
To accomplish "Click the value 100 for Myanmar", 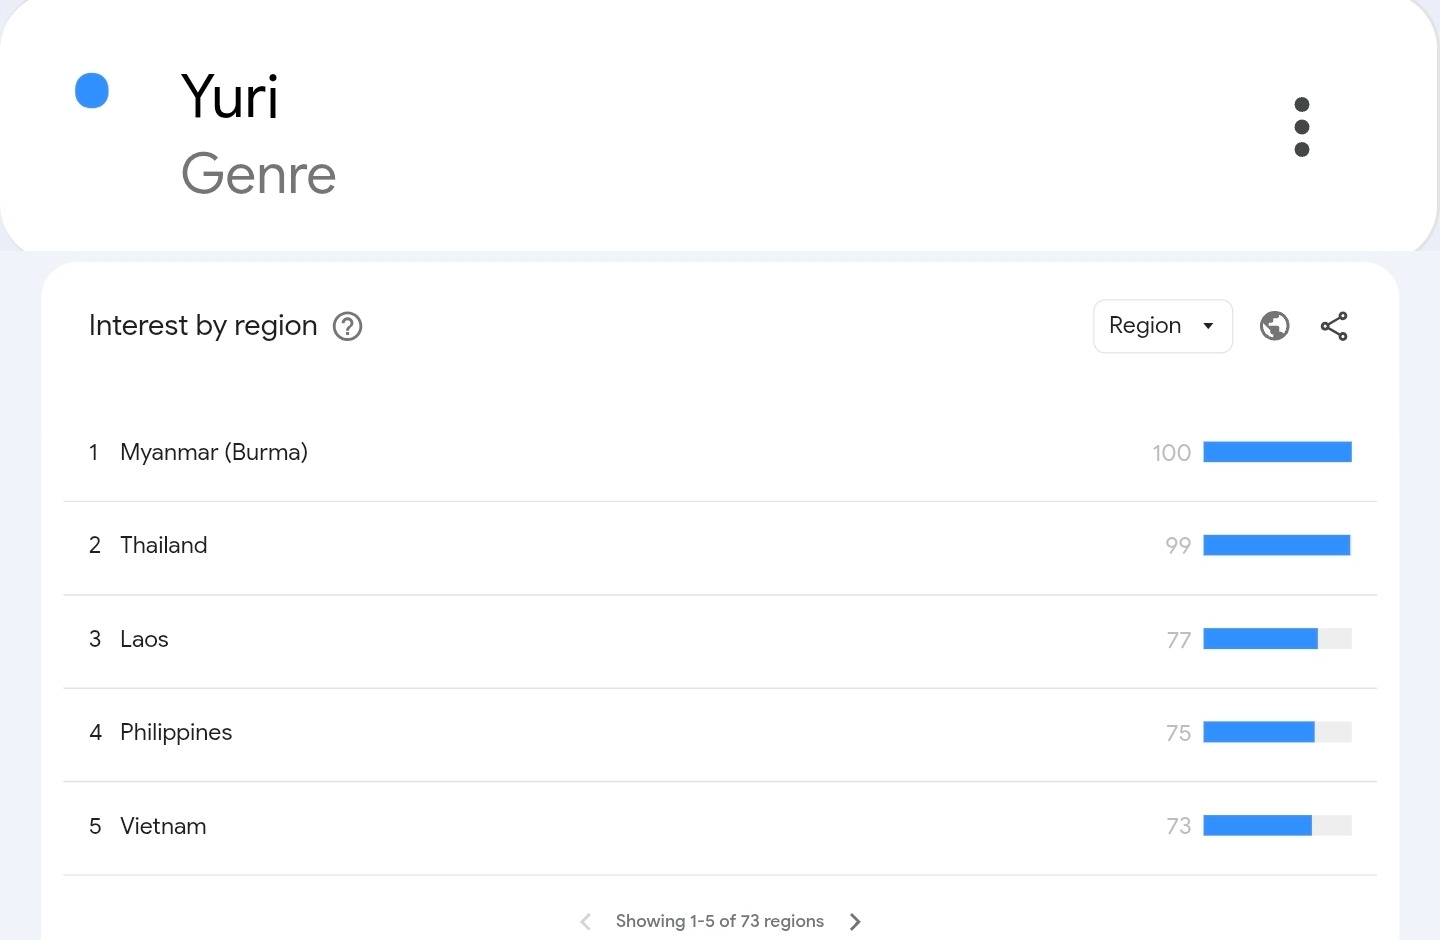I will [1171, 453].
